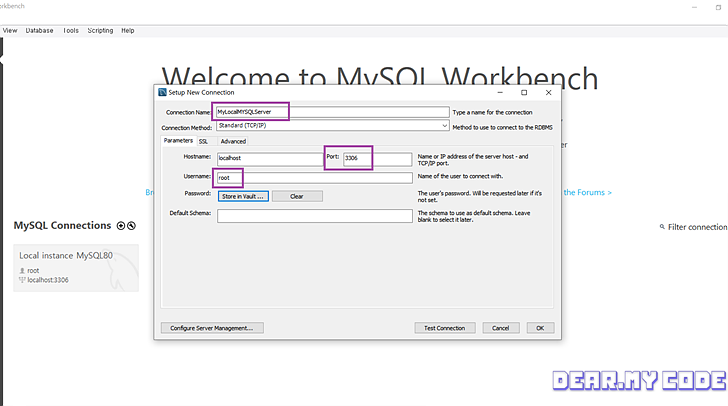Add a new MySQL connection with plus icon
This screenshot has width=728, height=406.
pos(121,226)
